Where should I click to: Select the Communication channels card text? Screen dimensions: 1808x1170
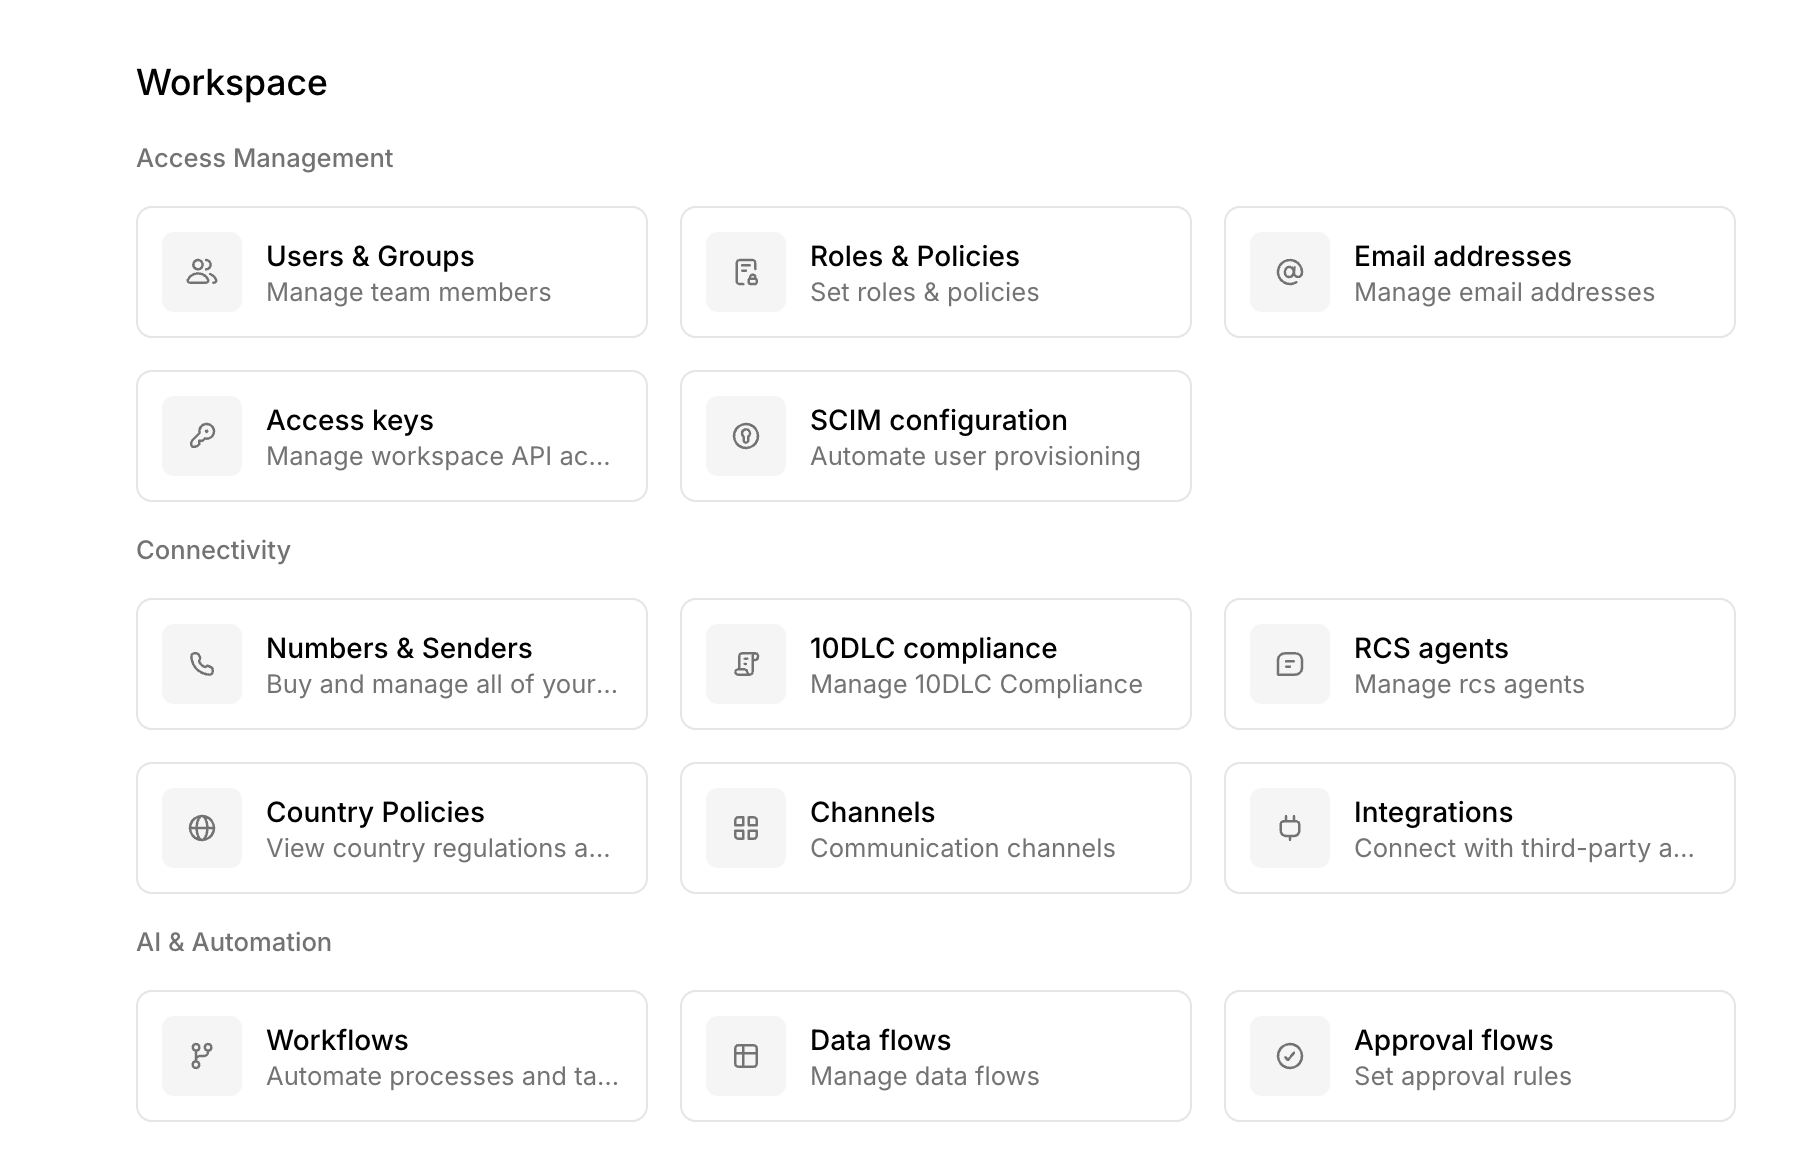pos(962,849)
